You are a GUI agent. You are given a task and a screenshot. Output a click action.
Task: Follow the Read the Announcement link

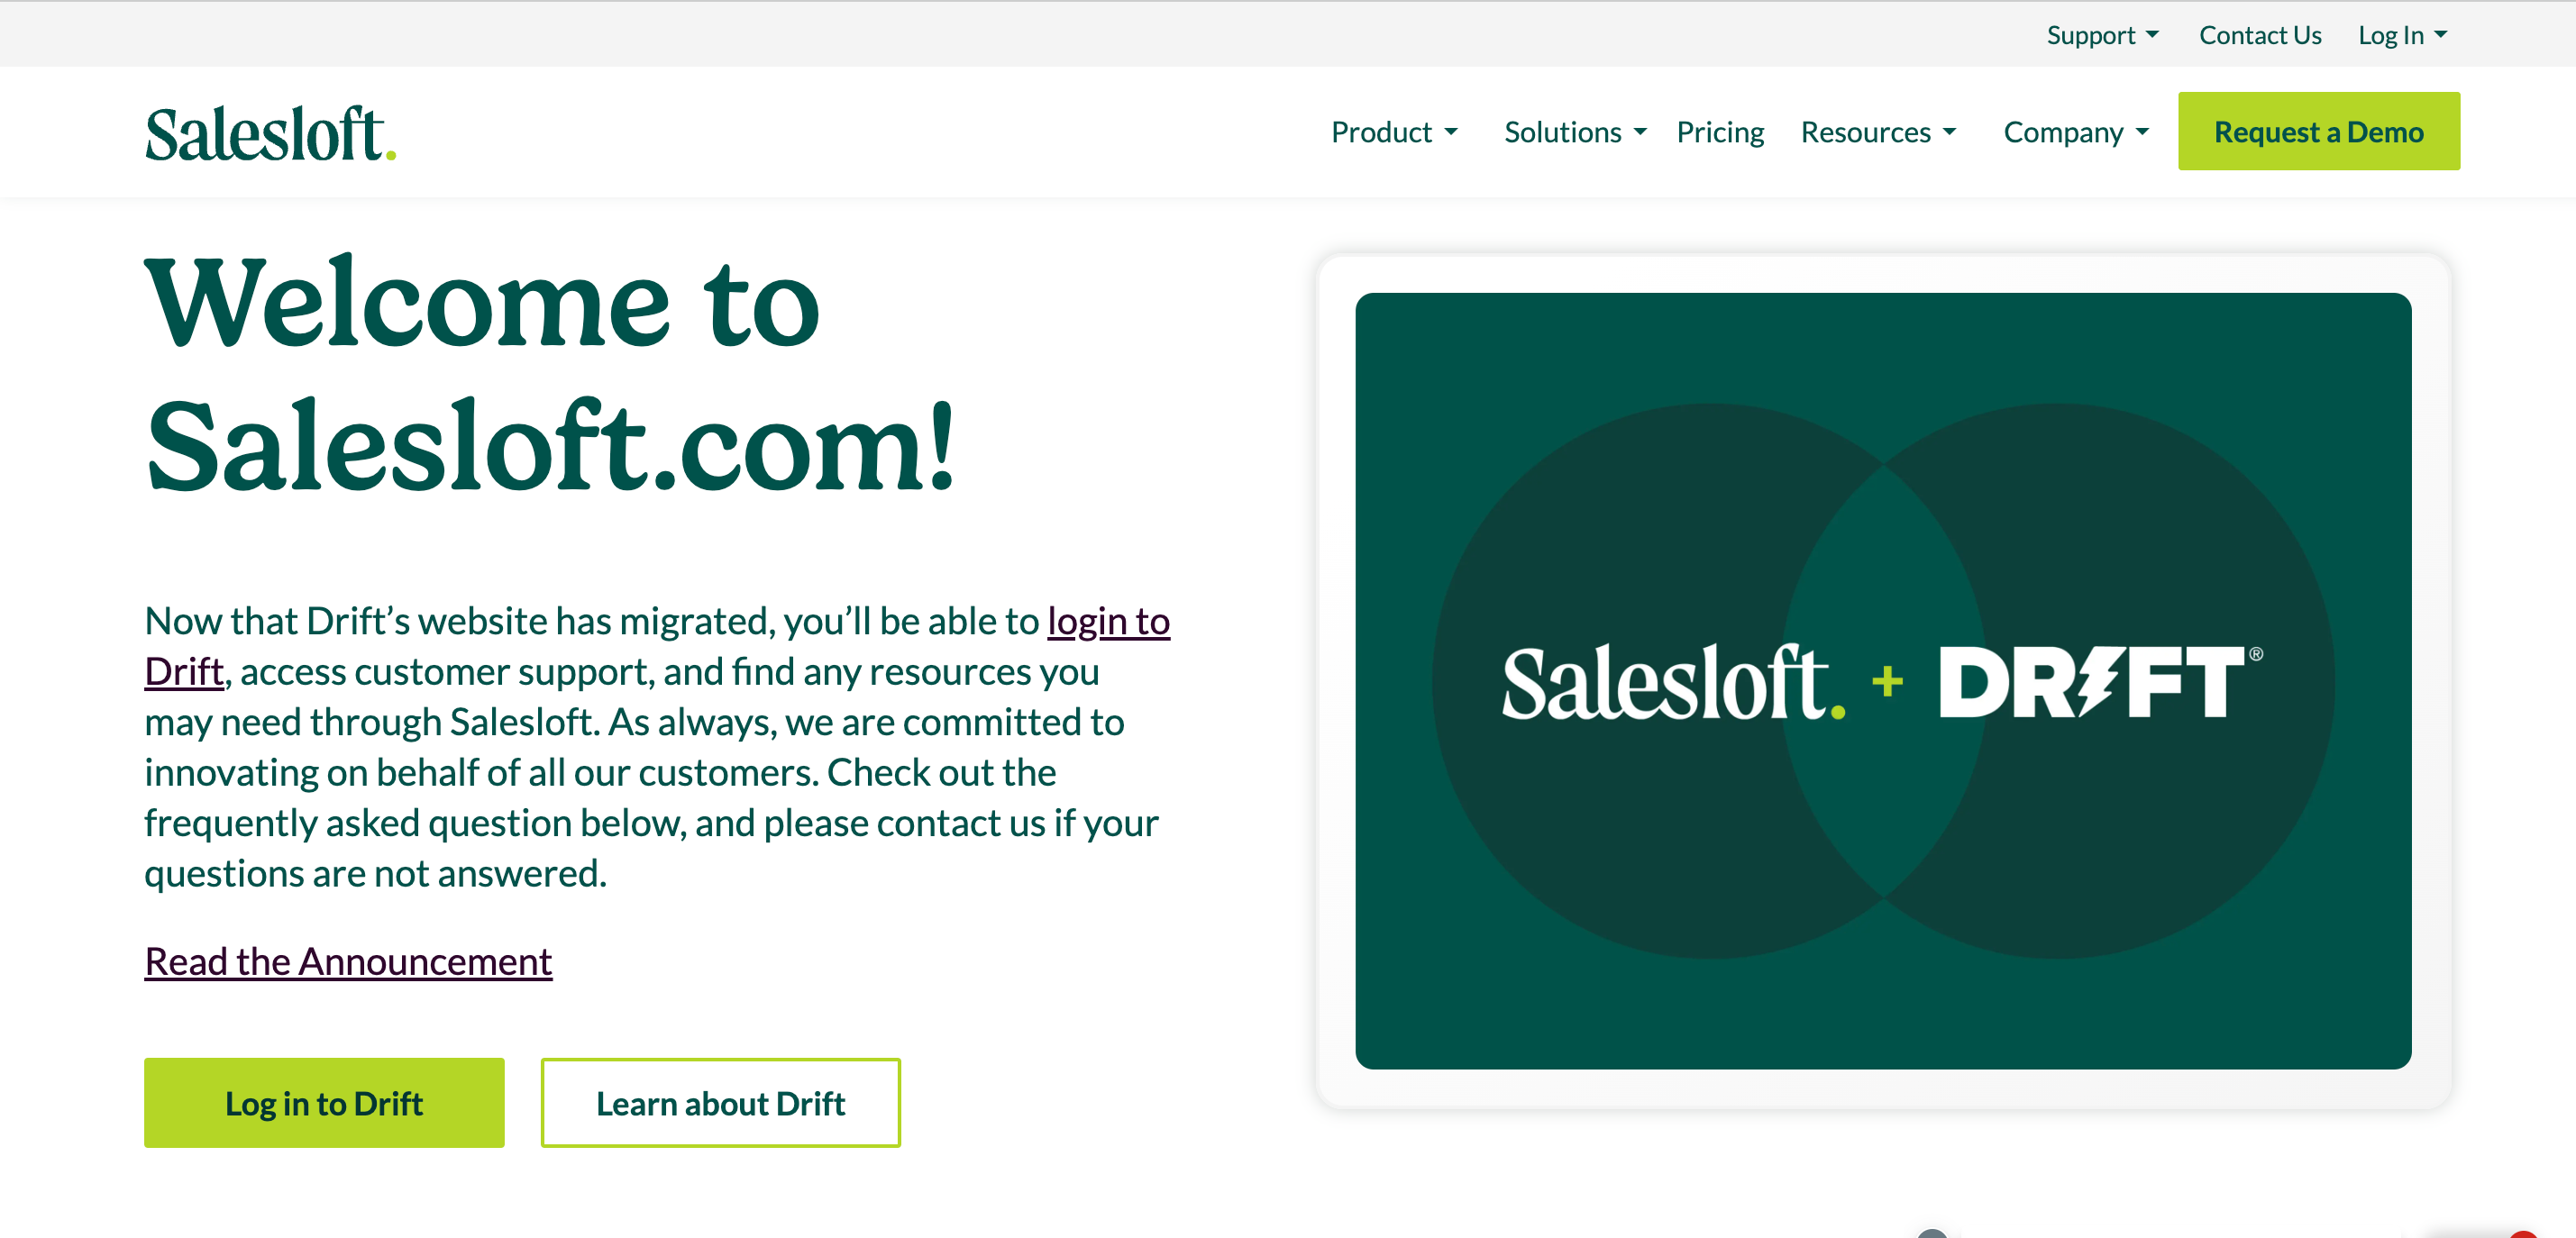348,961
